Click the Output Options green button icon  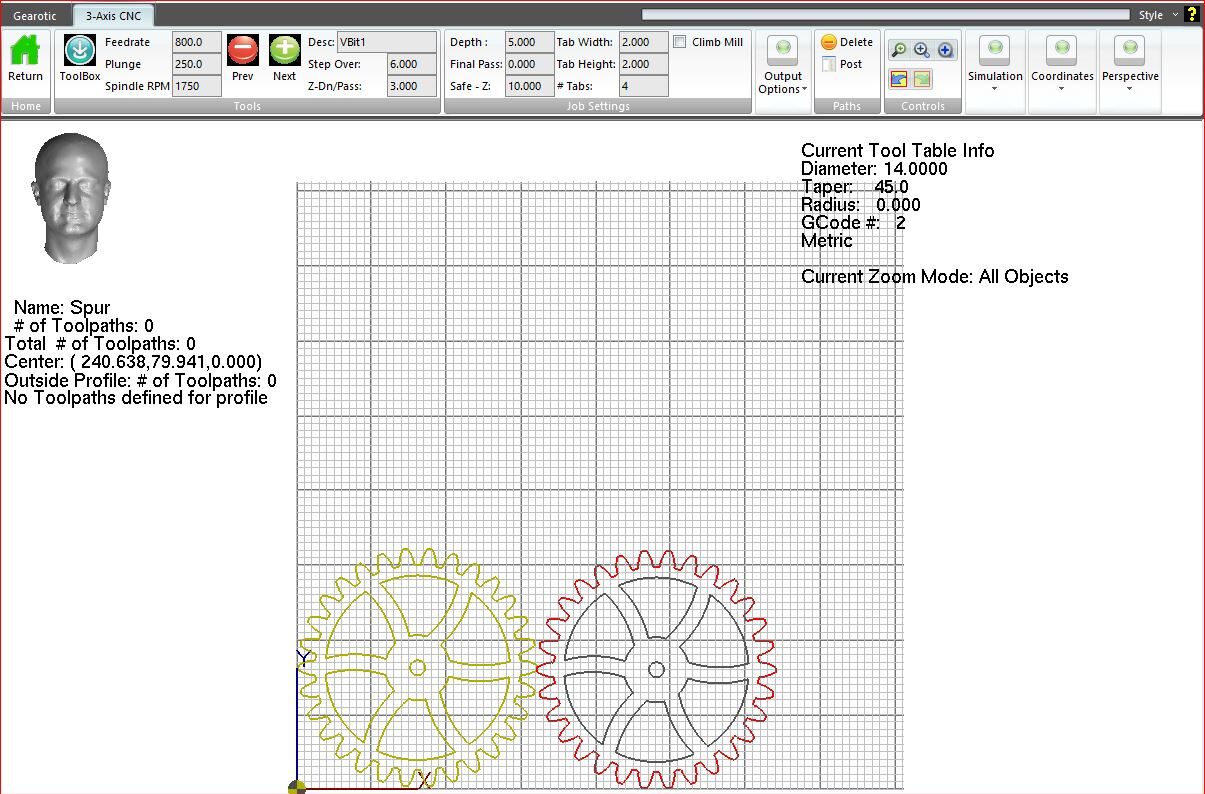[x=783, y=49]
